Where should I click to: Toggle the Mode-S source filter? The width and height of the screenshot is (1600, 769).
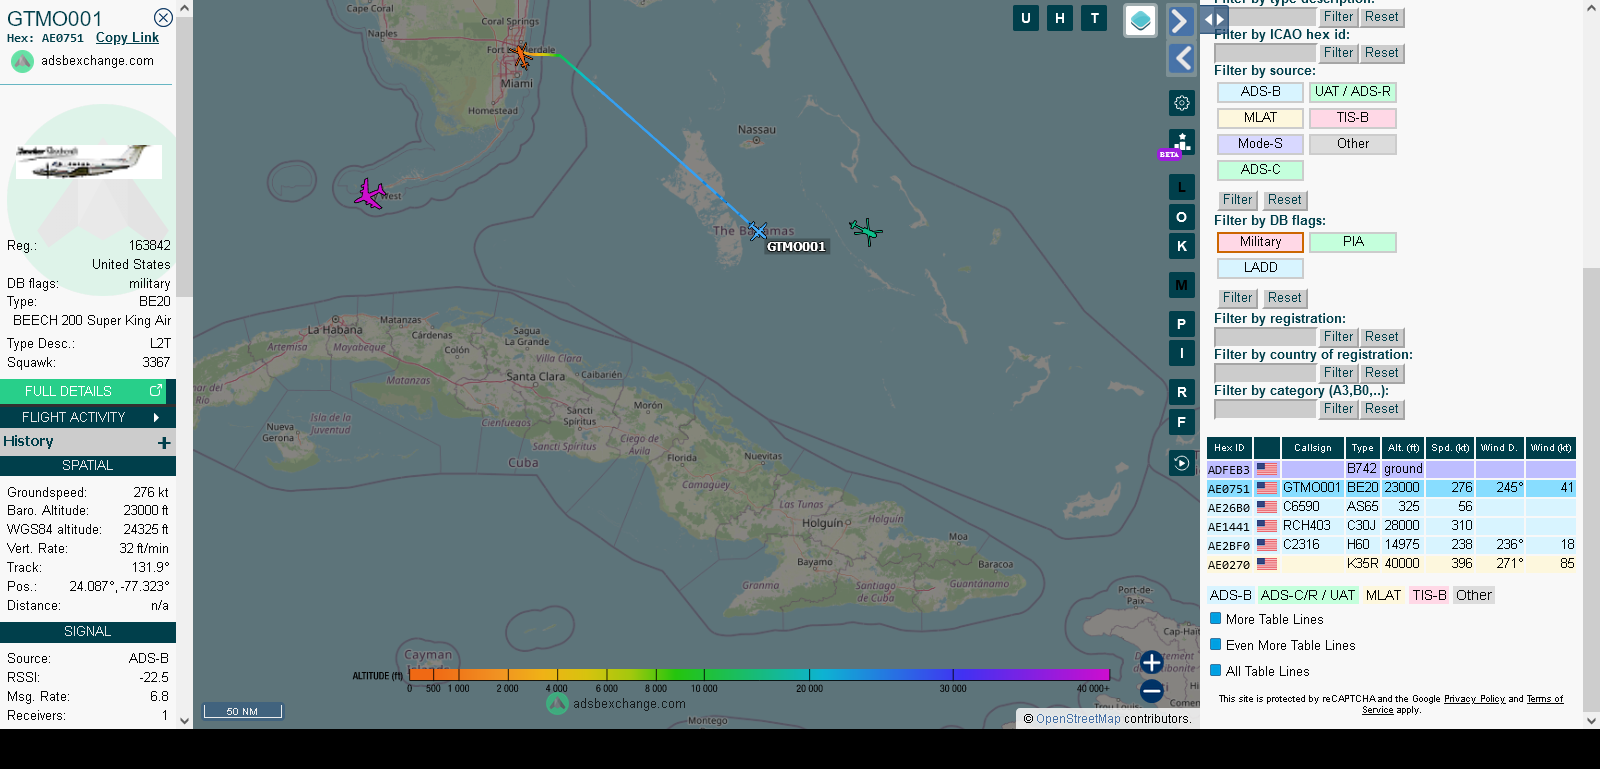point(1260,144)
